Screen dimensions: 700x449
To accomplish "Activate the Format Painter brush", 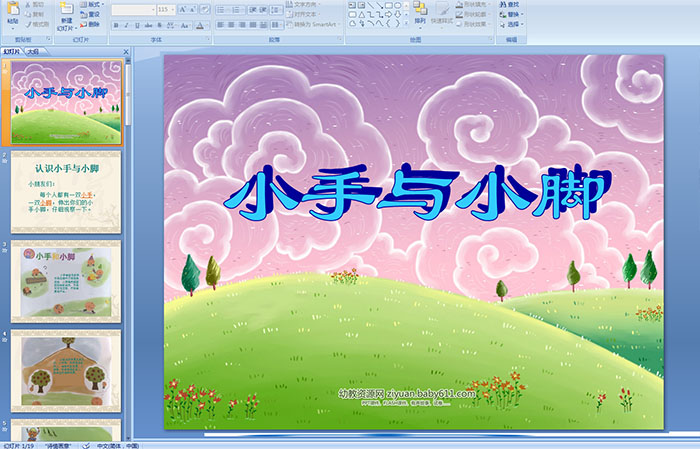I will pyautogui.click(x=28, y=24).
